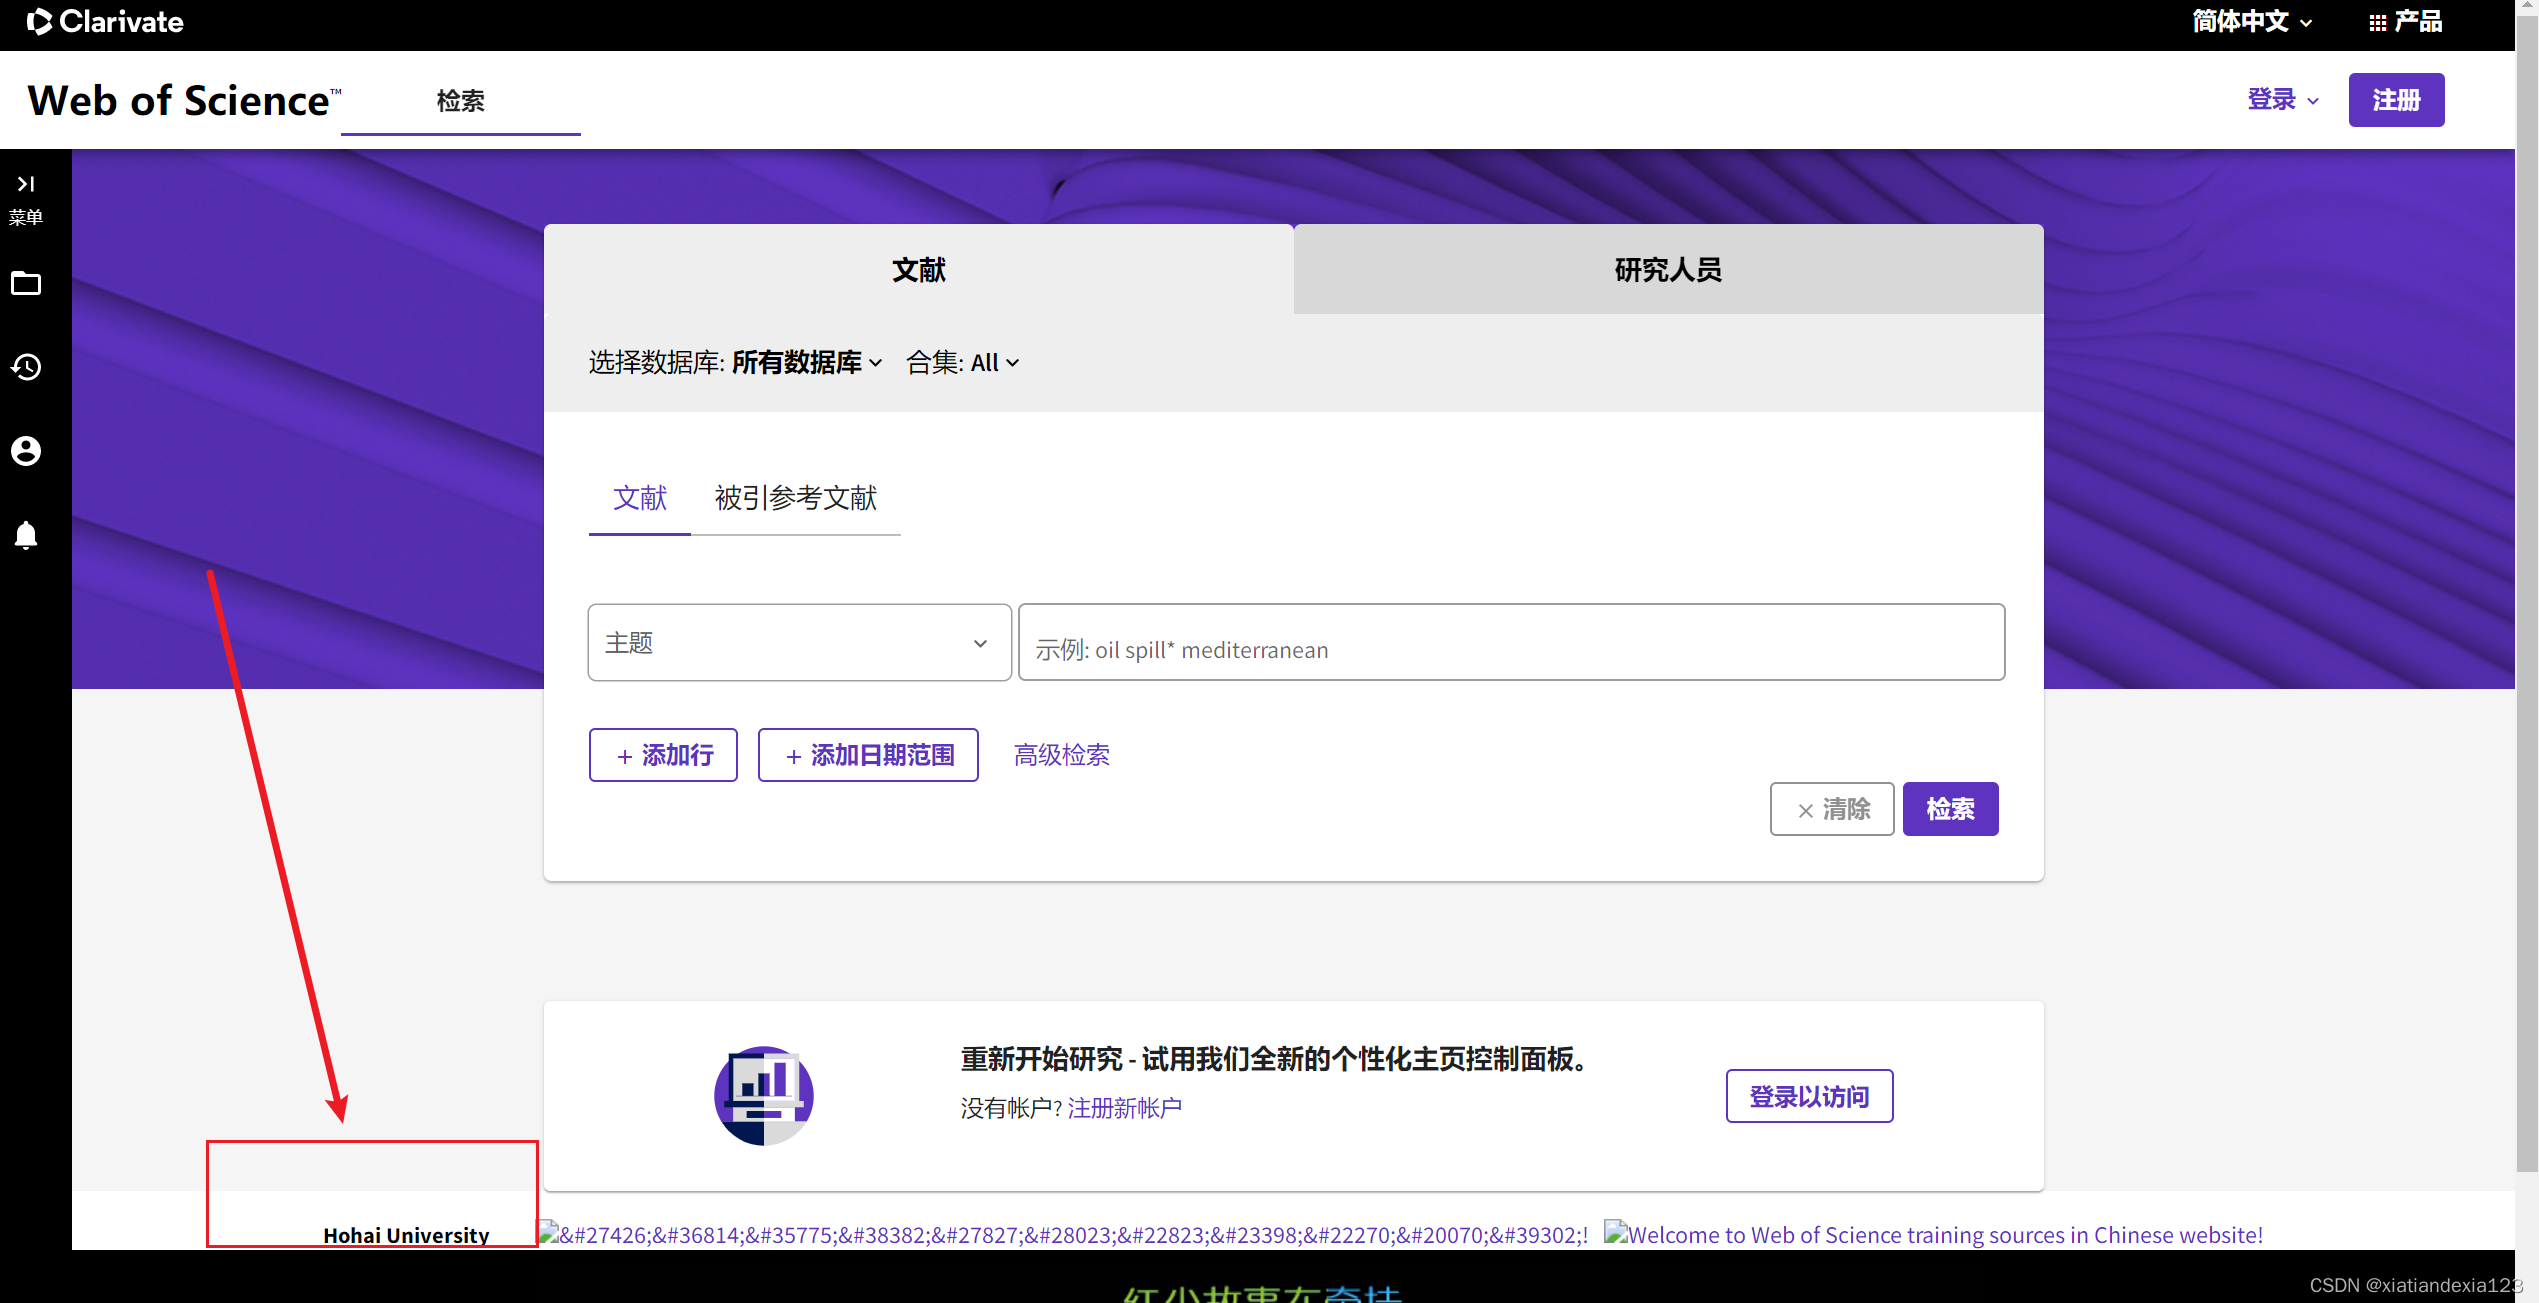Click the Hohai University text

click(407, 1235)
